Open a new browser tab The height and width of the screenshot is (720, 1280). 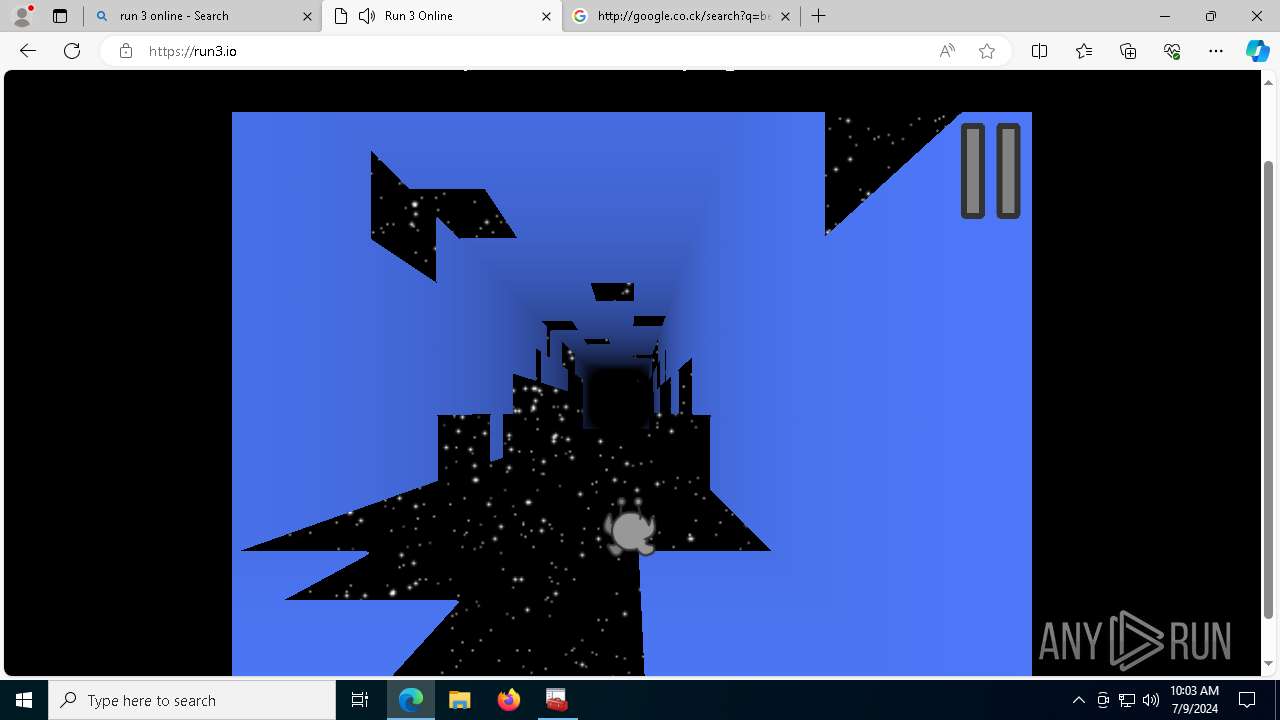click(818, 16)
